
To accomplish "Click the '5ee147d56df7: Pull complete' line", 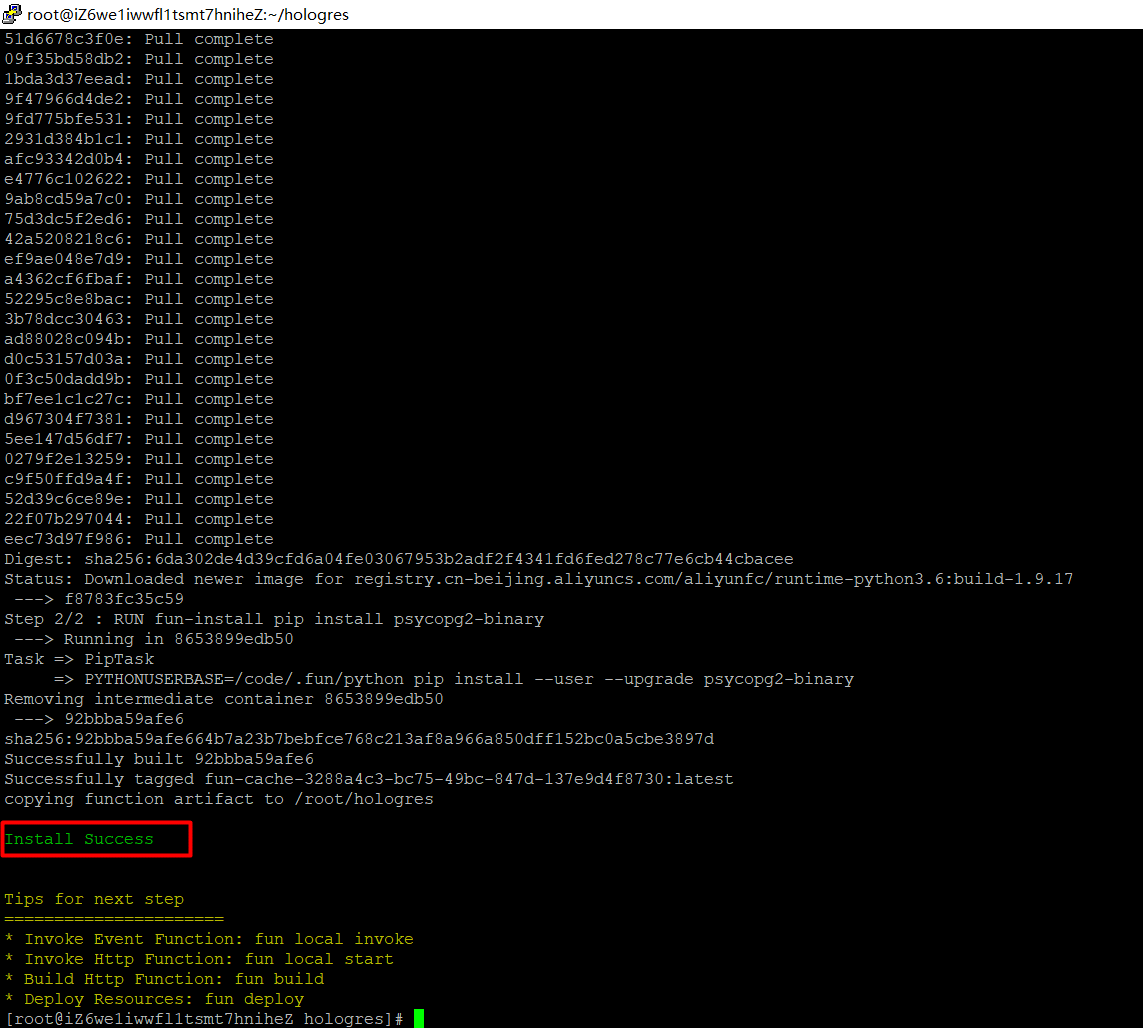I will click(x=139, y=439).
